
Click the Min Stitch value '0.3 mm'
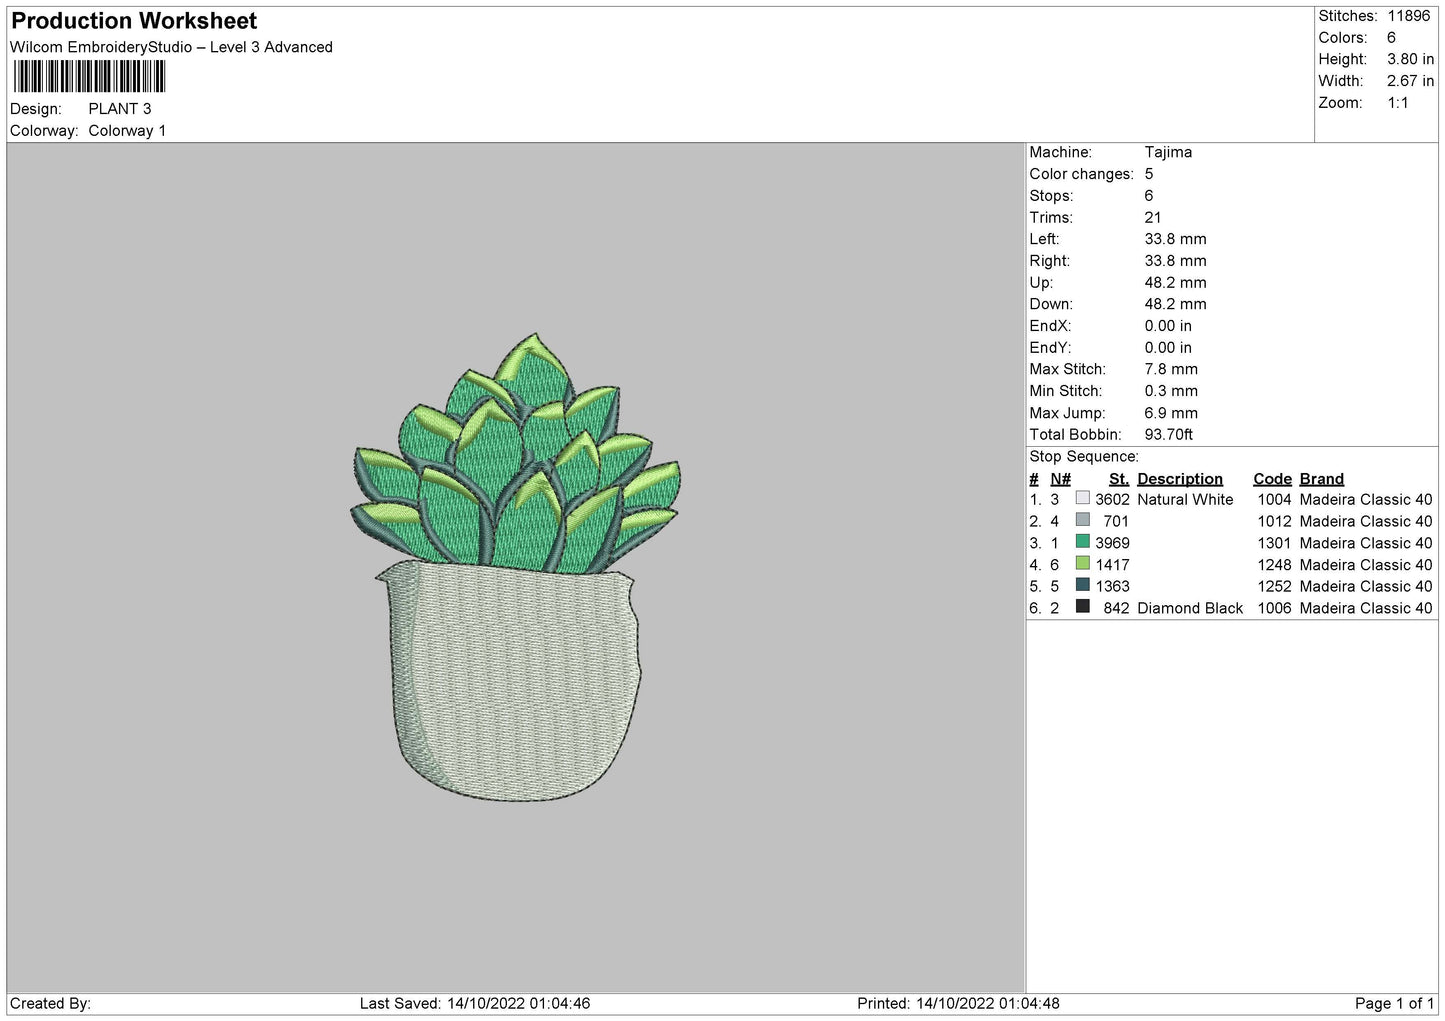coord(1171,391)
